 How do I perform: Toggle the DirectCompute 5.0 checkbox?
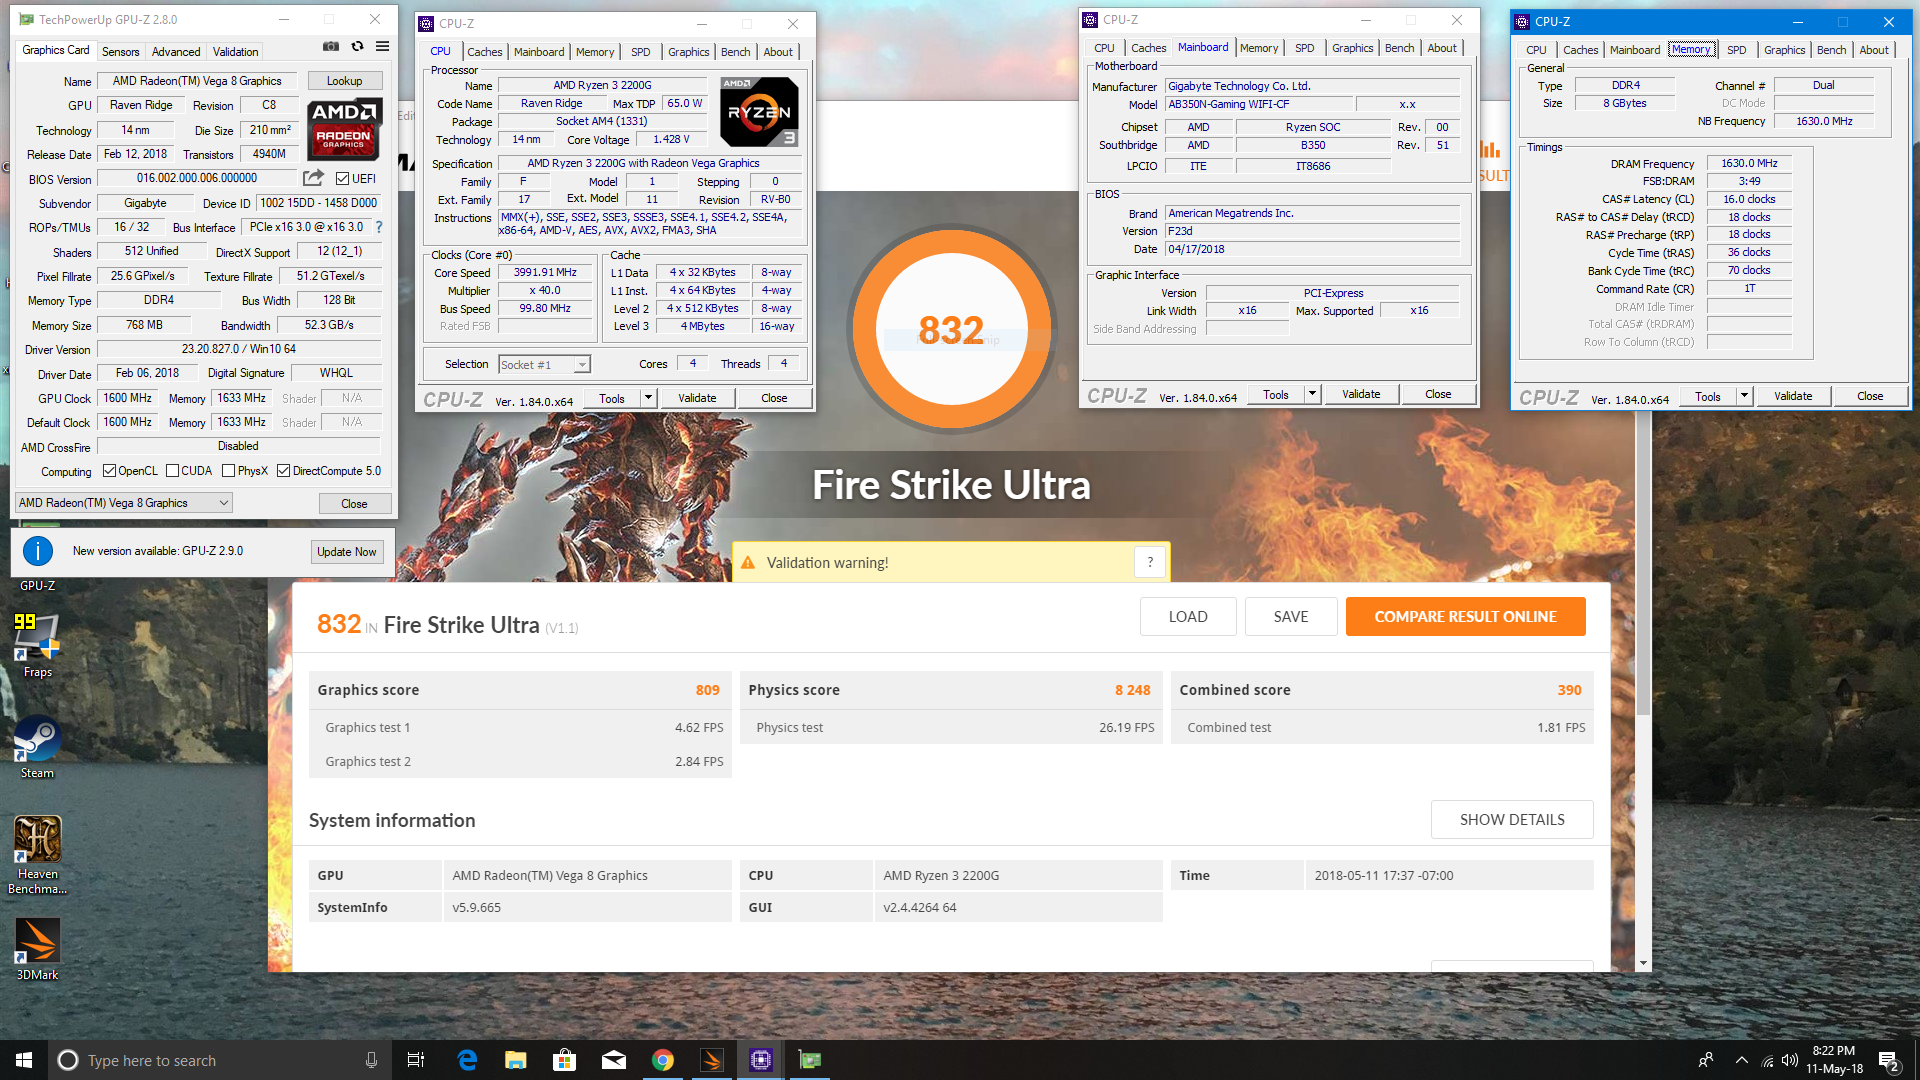pyautogui.click(x=284, y=471)
